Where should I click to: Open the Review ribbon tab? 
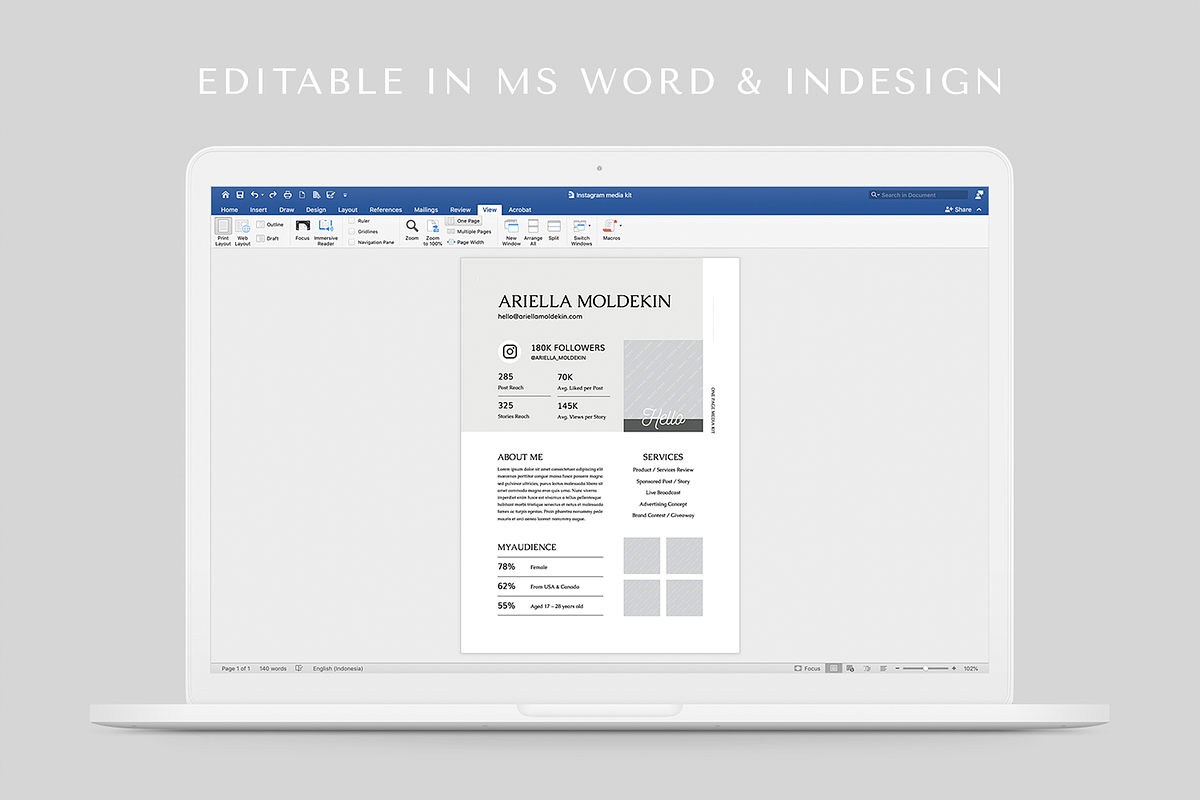tap(460, 210)
